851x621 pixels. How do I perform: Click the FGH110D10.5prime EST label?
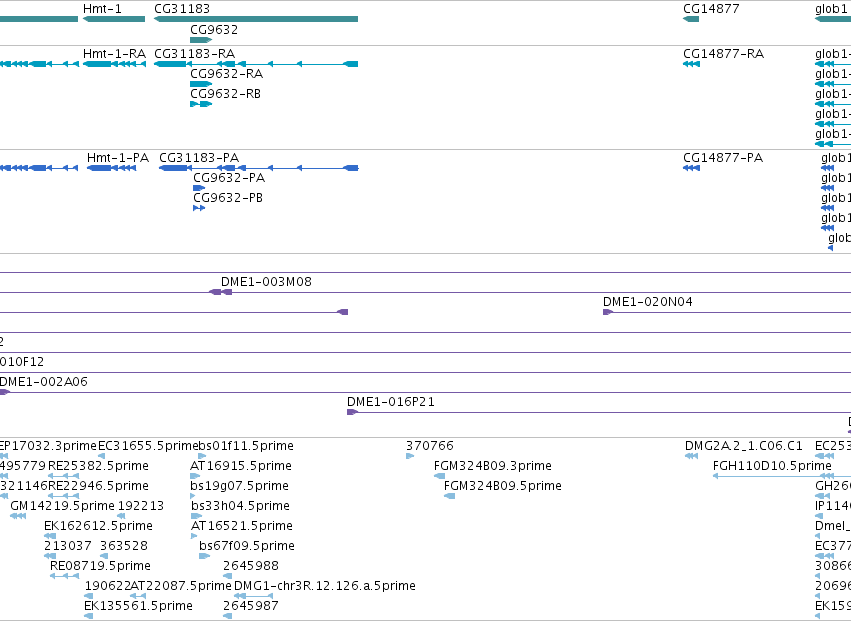tap(772, 466)
